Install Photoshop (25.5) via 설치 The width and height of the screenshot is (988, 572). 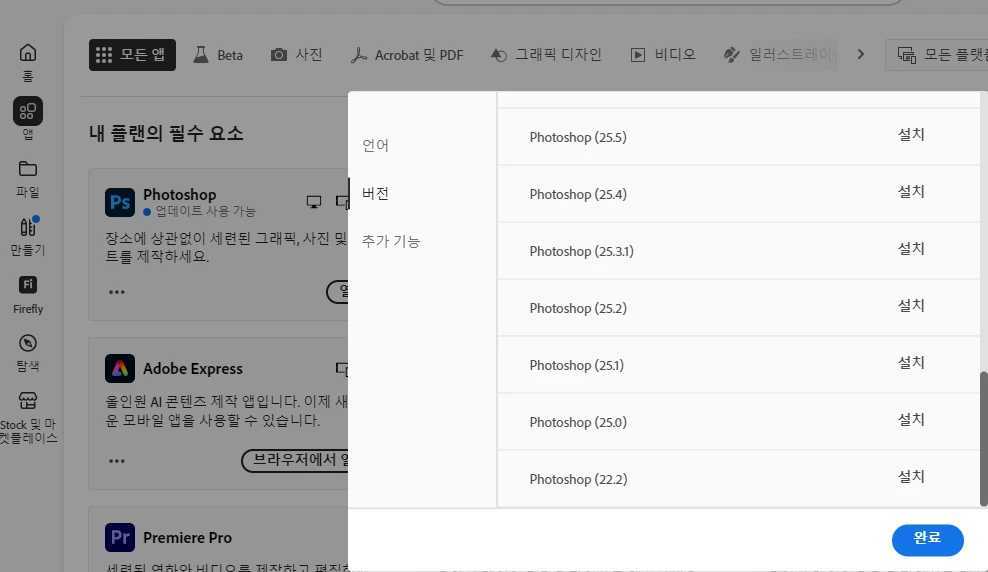[911, 135]
